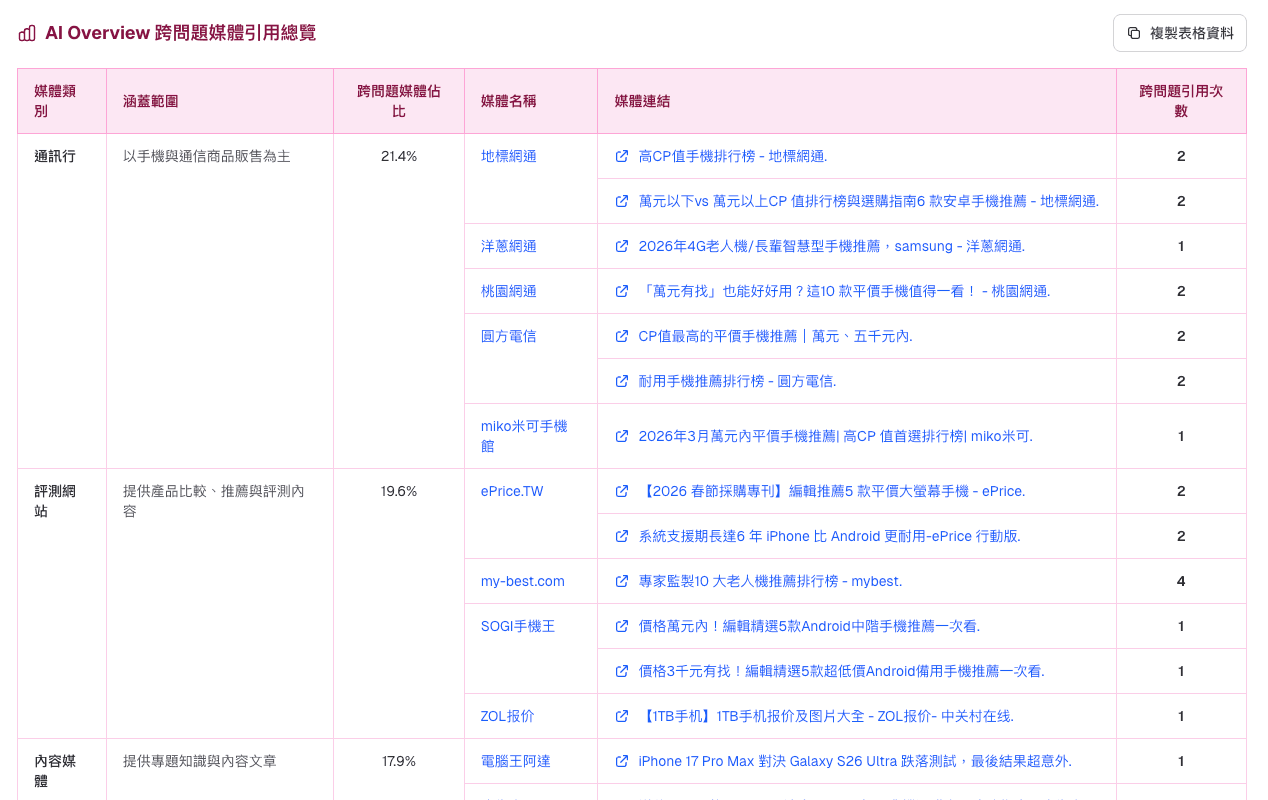1268x800 pixels.
Task: Click external link icon beside ePrice 春節採購專刊 article
Action: 621,491
